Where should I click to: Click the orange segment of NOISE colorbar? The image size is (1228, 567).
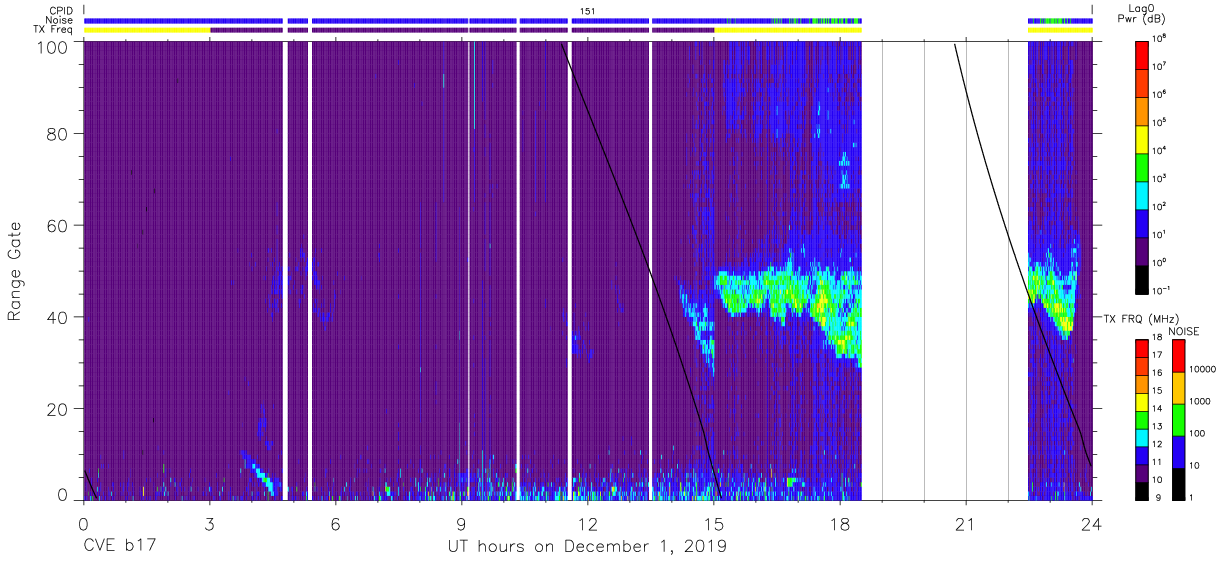pos(1179,387)
